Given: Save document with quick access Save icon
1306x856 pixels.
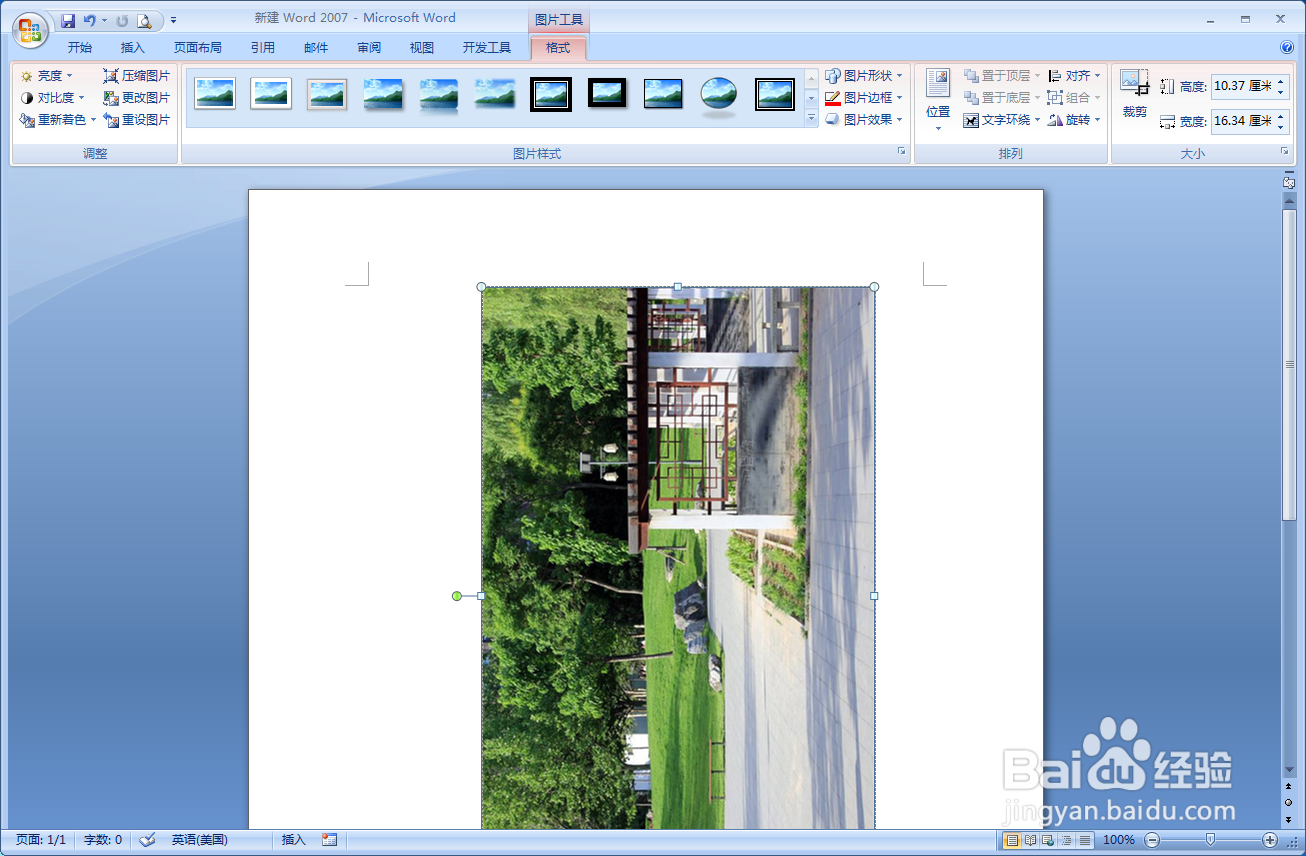Looking at the screenshot, I should (x=68, y=20).
